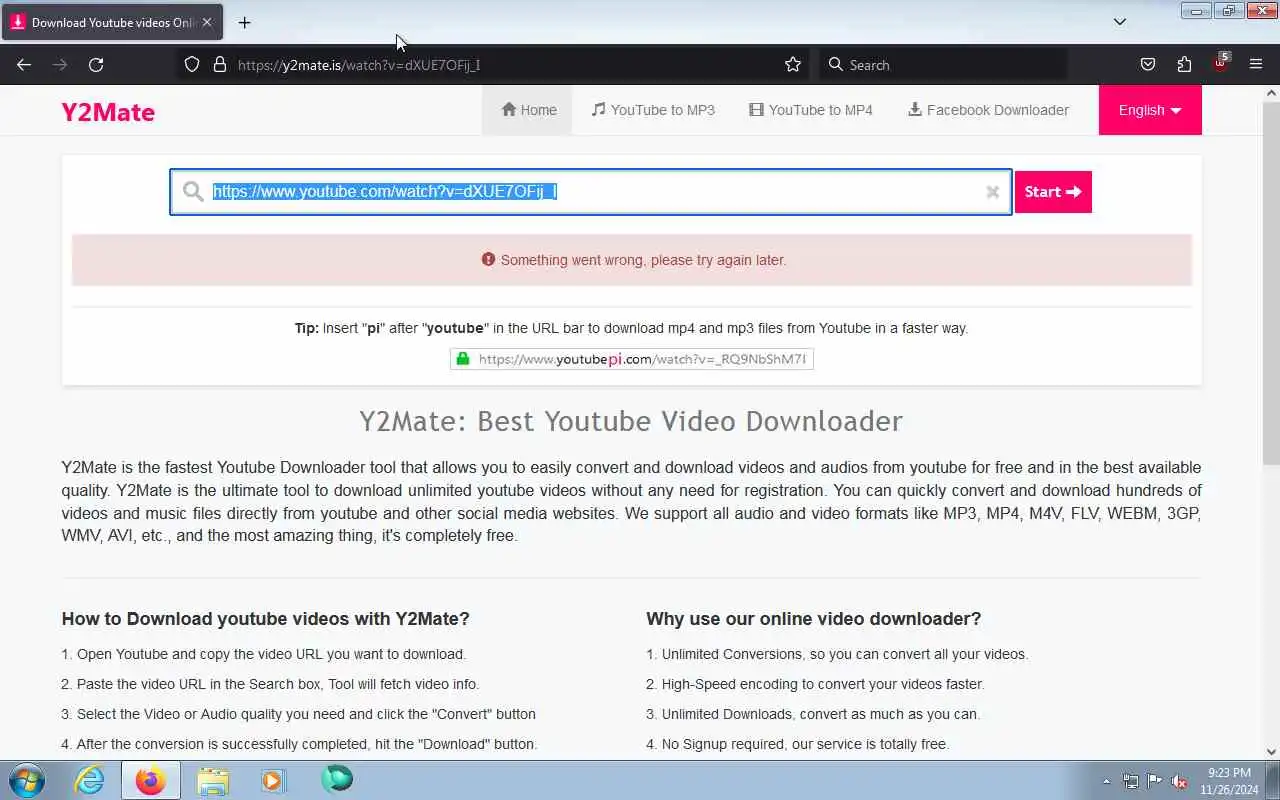Click 'Why use our online video downloader?' heading
Image resolution: width=1280 pixels, height=800 pixels.
[x=814, y=619]
